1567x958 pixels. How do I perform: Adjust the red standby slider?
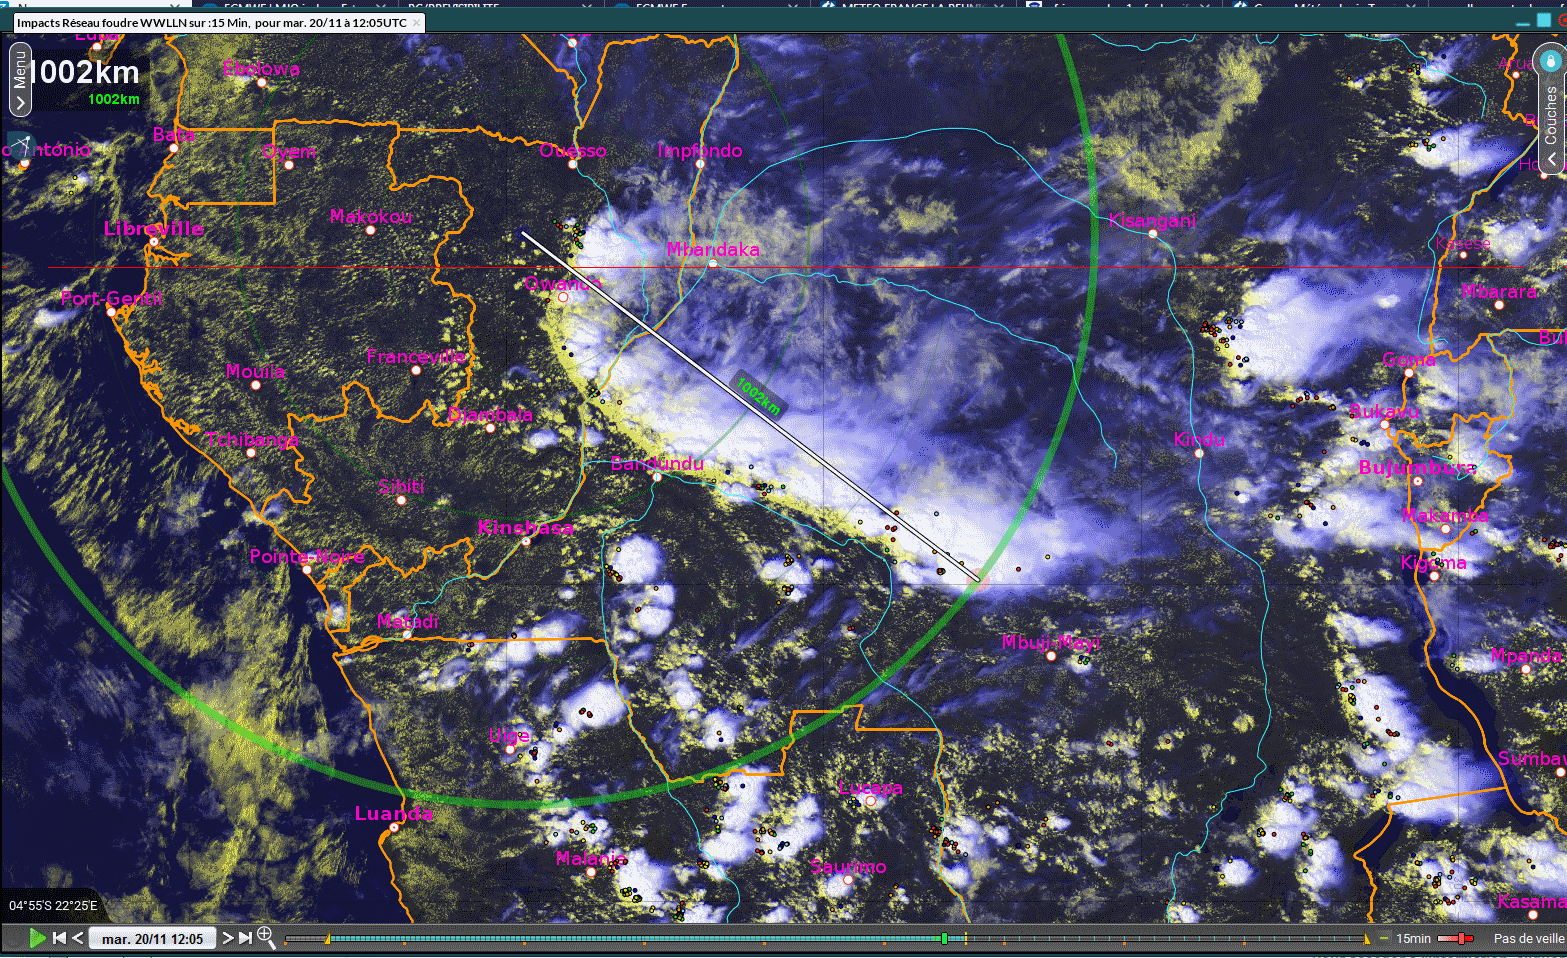coord(1461,938)
